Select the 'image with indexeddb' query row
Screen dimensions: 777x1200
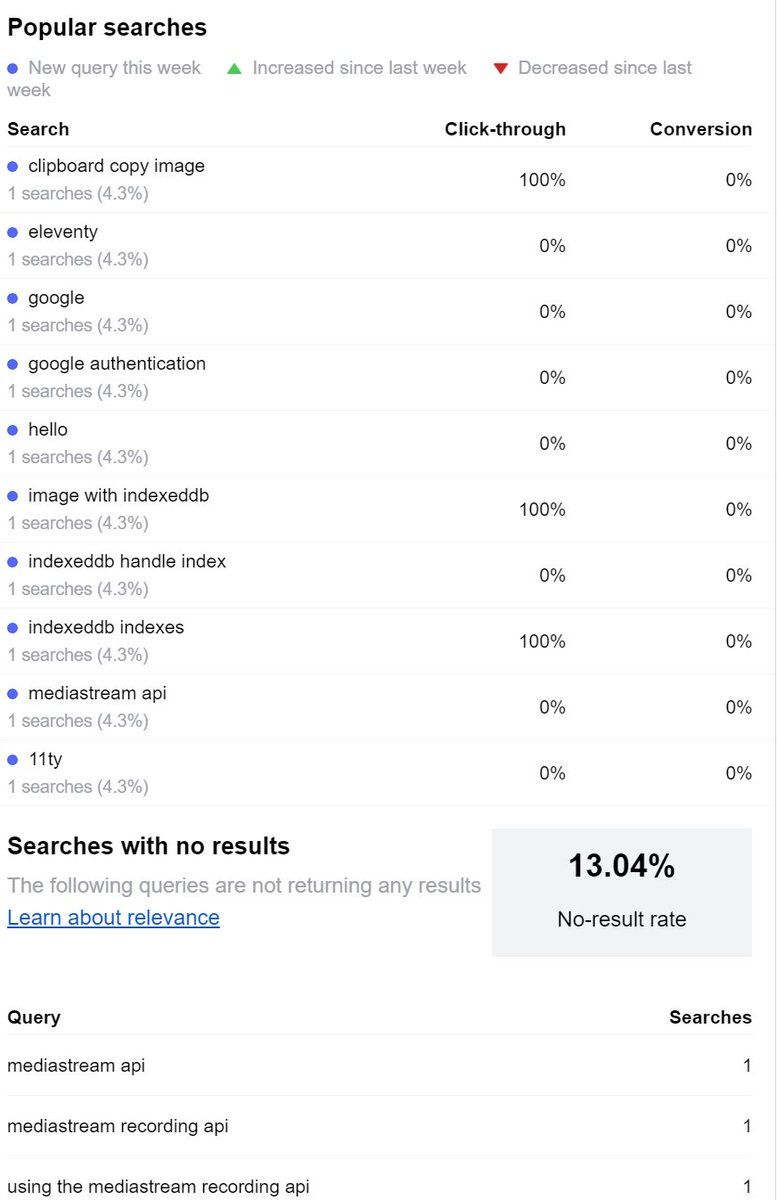tap(118, 496)
